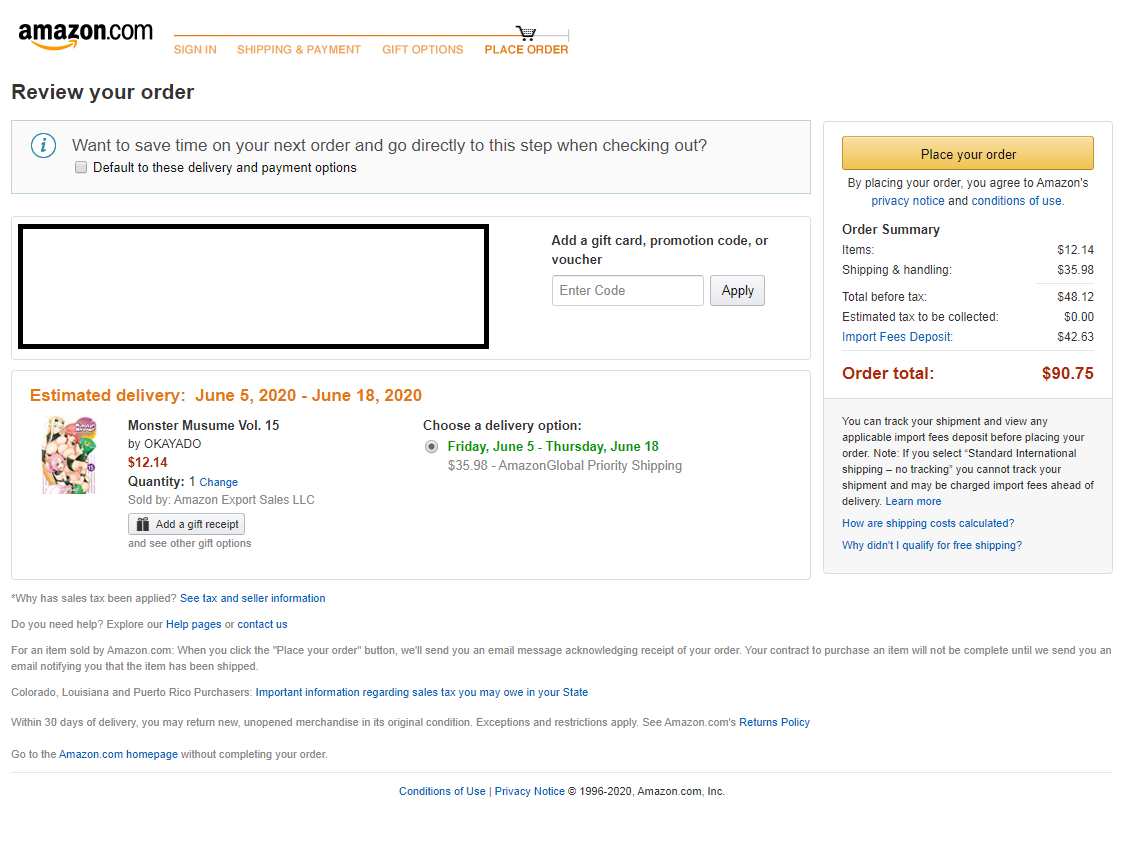Click the Amazon.com logo
The height and width of the screenshot is (868, 1123).
point(85,36)
